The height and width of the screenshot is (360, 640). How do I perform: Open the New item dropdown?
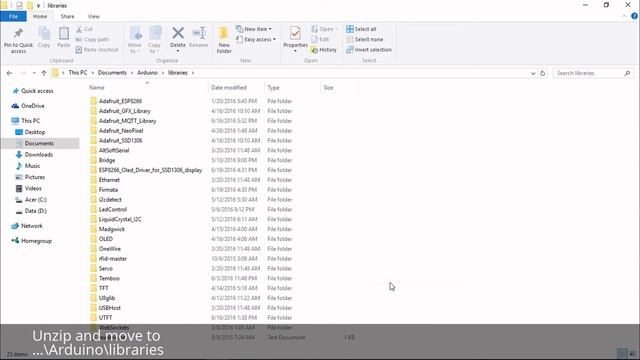[x=253, y=29]
